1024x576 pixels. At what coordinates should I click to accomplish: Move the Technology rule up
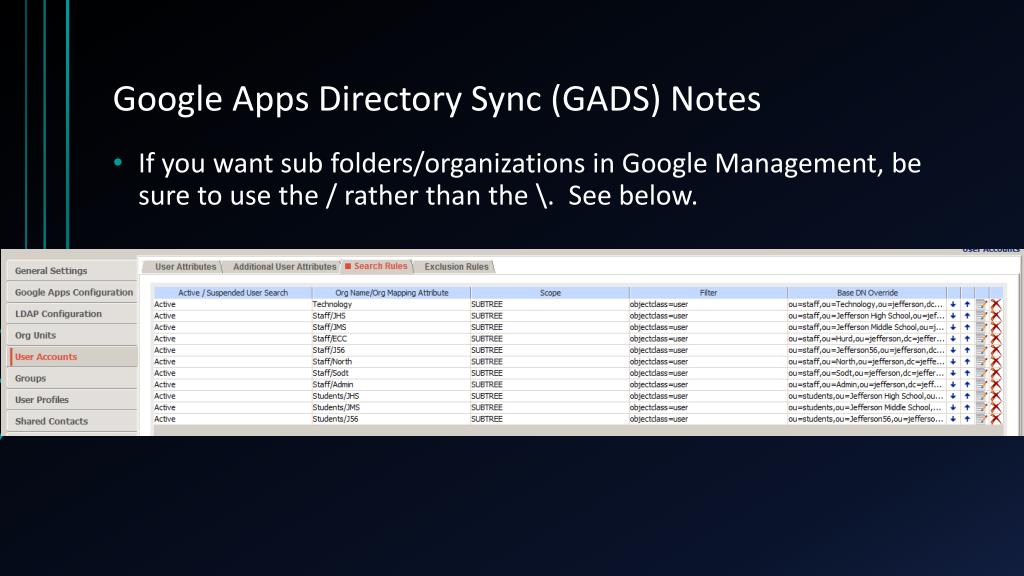pyautogui.click(x=967, y=304)
